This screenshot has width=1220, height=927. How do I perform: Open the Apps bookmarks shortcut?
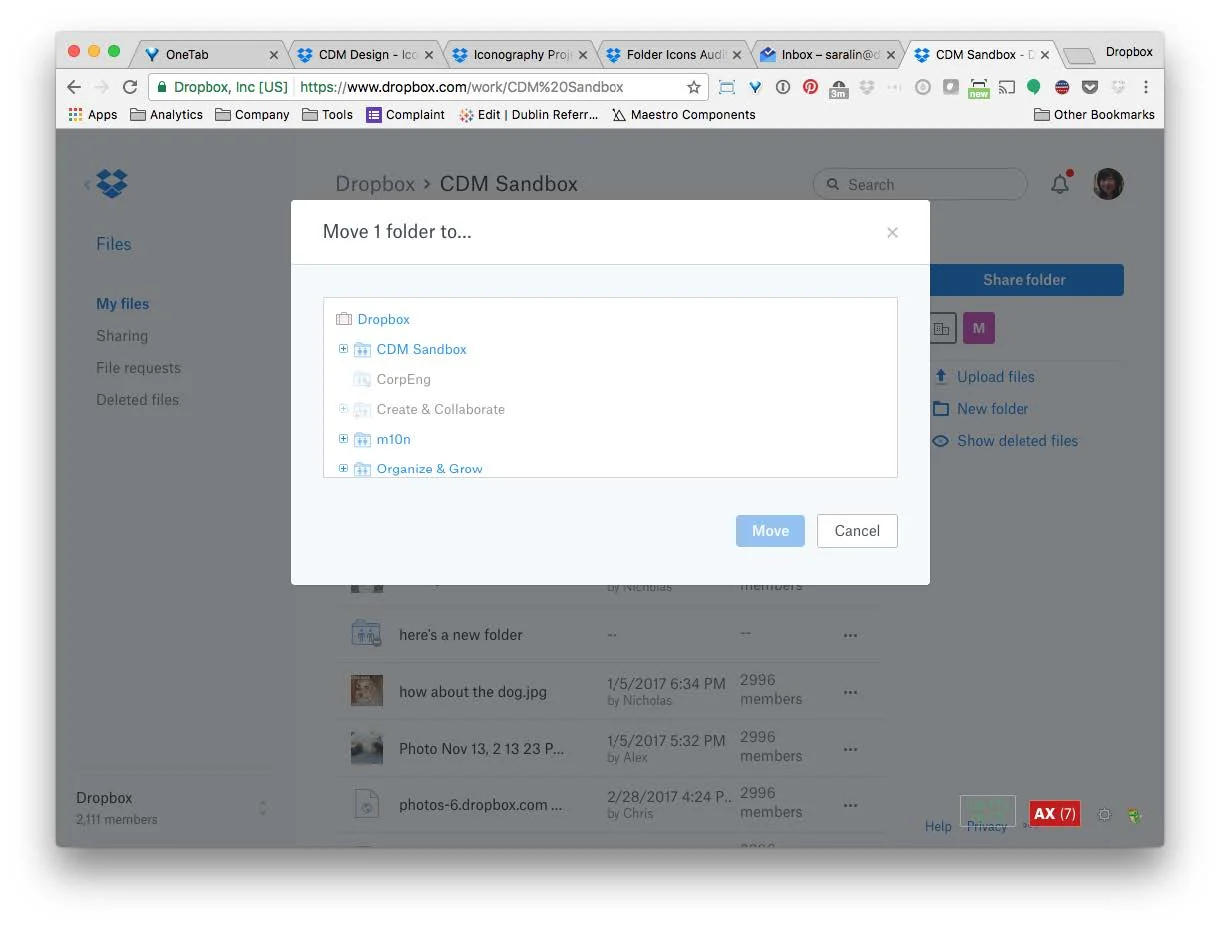pyautogui.click(x=93, y=115)
